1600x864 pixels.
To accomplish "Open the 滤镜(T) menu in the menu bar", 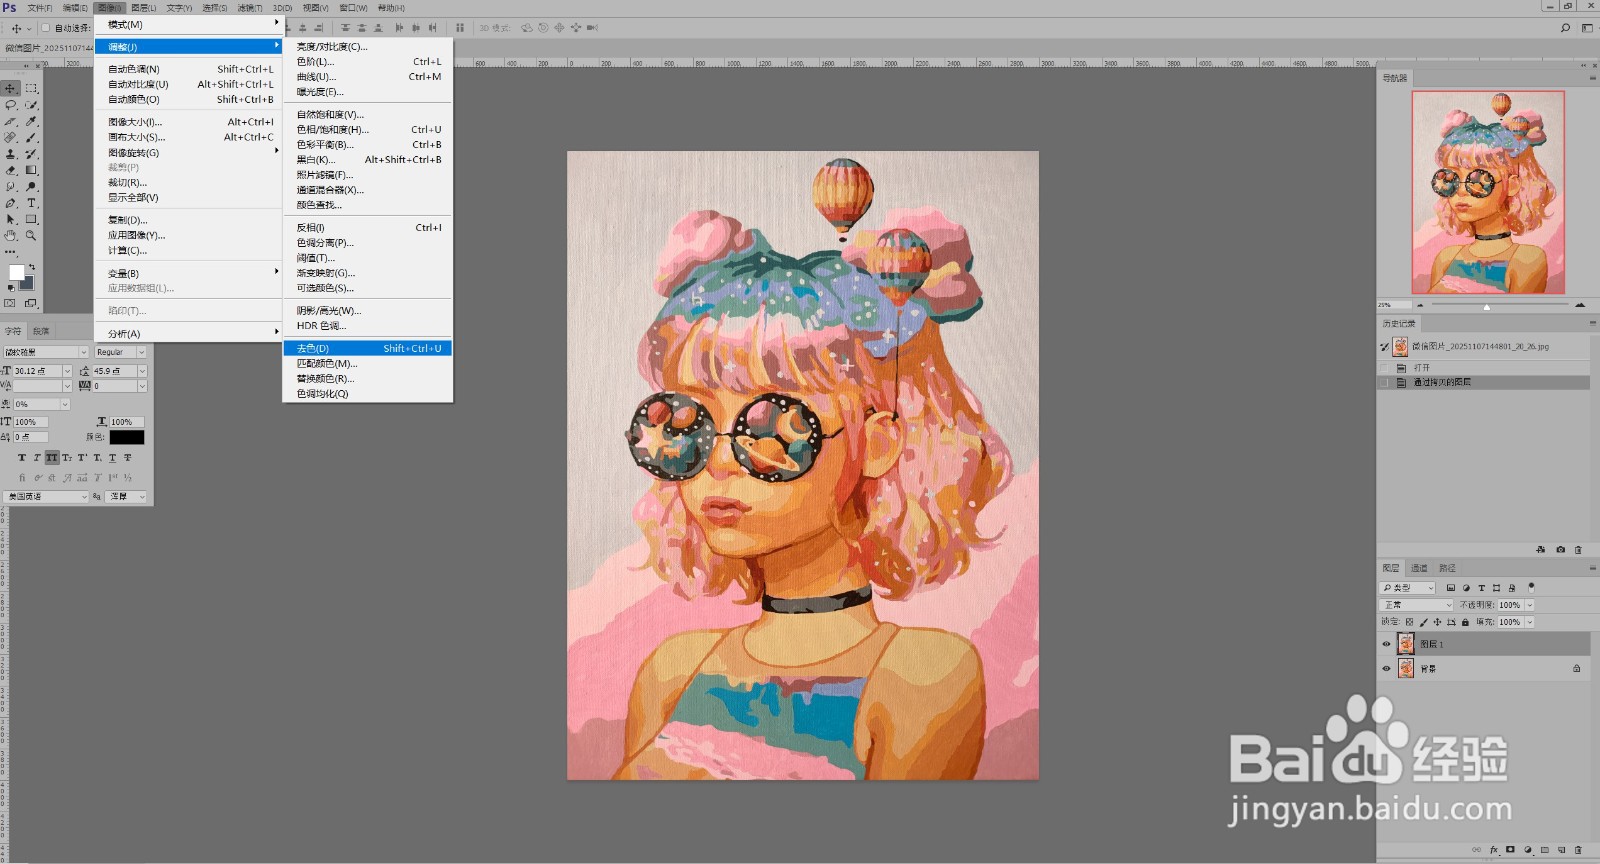I will tap(249, 8).
